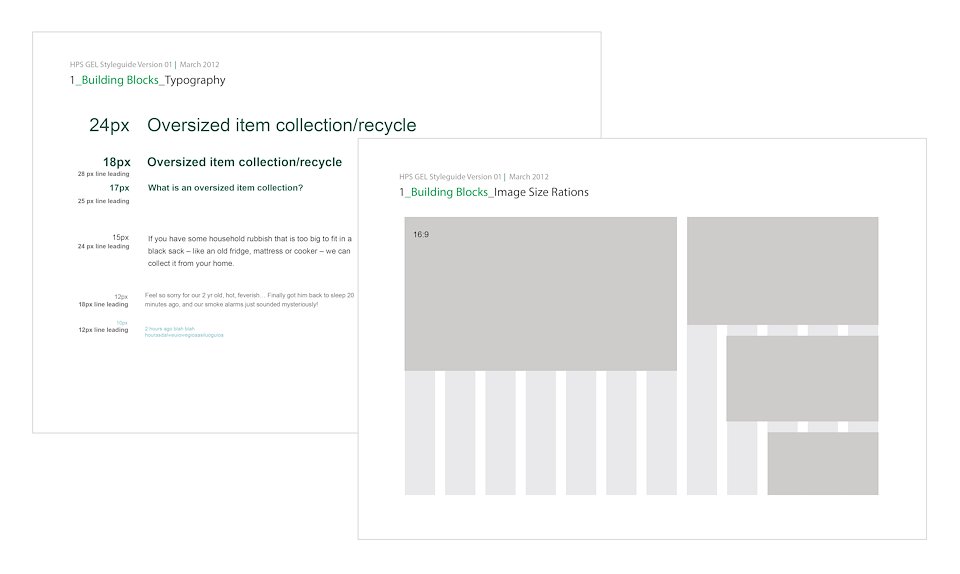The image size is (960, 574).
Task: Click the household rubbish paragraph text
Action: pyautogui.click(x=249, y=251)
